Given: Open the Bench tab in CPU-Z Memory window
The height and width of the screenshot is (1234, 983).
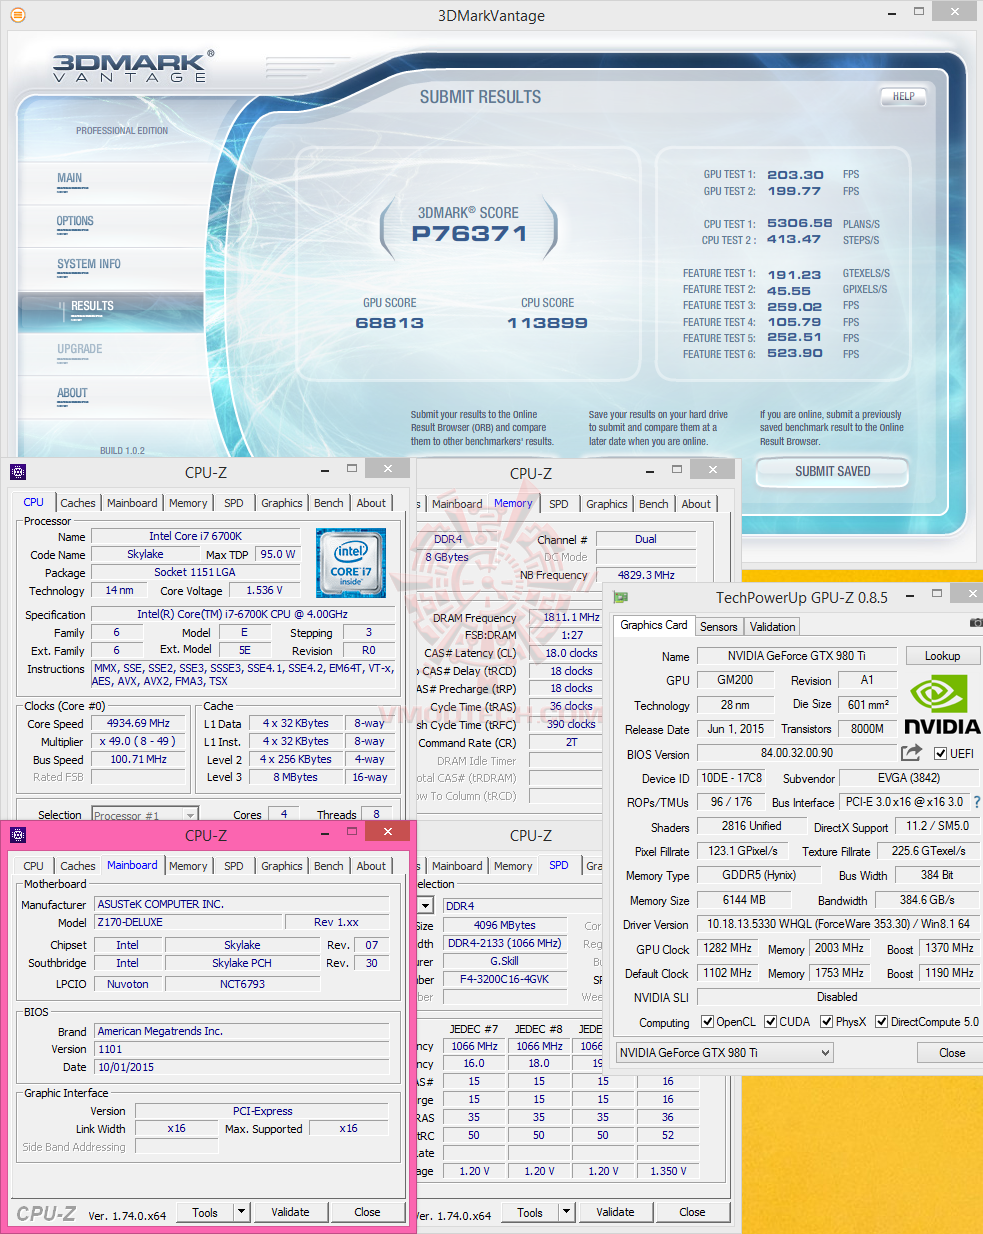Looking at the screenshot, I should click(653, 504).
